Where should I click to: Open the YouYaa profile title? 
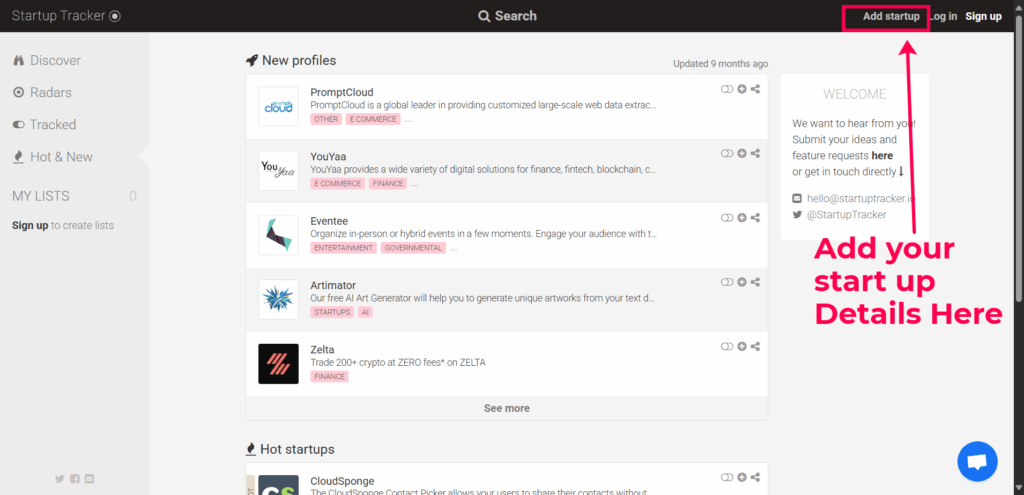tap(328, 156)
